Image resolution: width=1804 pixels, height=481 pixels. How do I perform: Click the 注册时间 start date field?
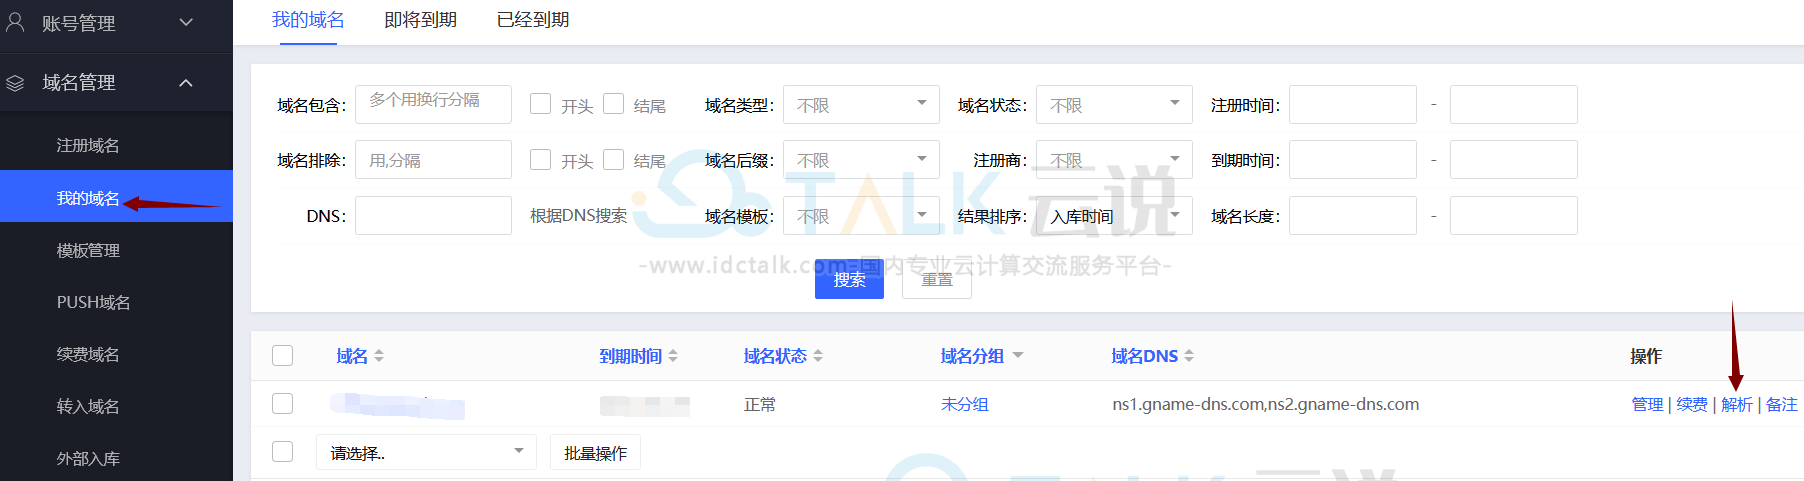pos(1353,105)
